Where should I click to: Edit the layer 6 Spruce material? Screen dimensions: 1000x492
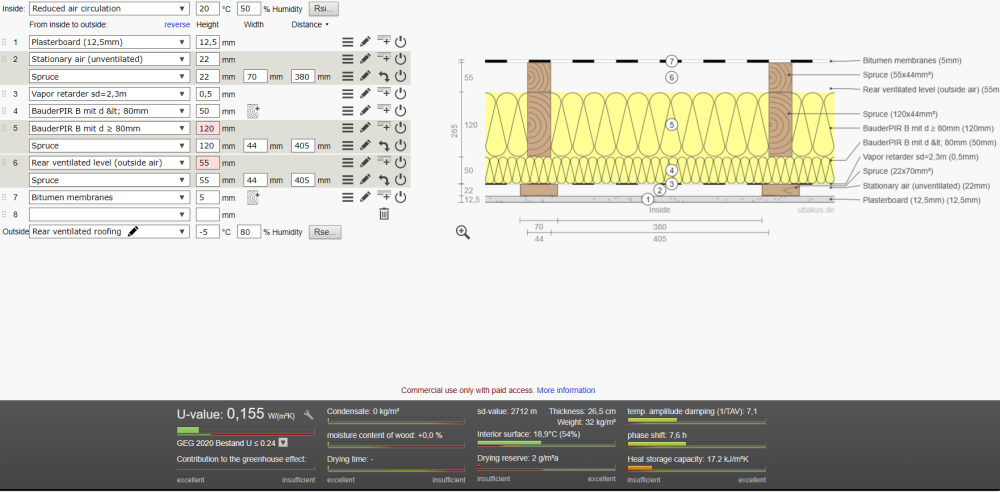coord(365,180)
